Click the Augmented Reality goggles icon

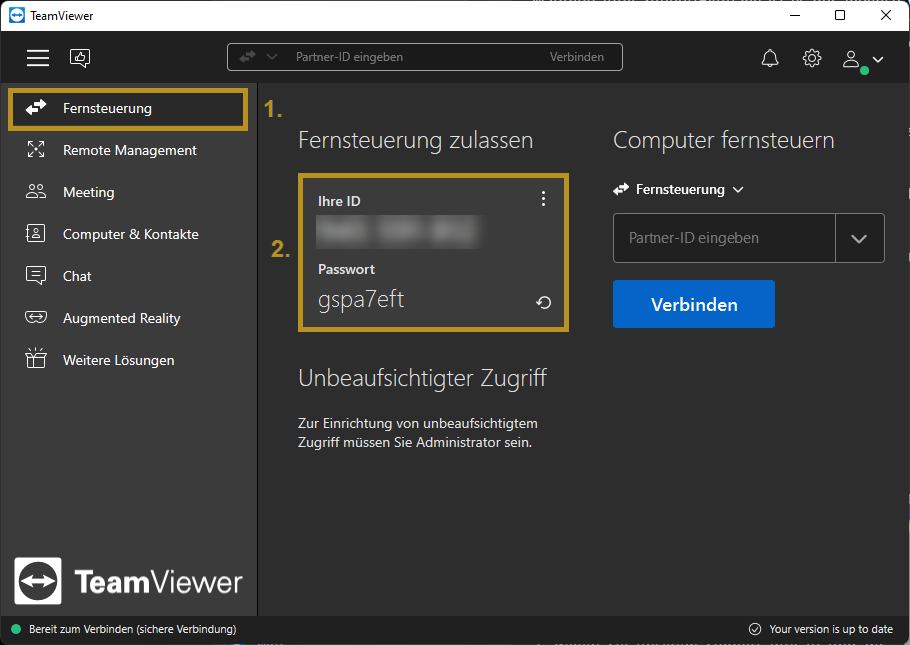[x=36, y=317]
